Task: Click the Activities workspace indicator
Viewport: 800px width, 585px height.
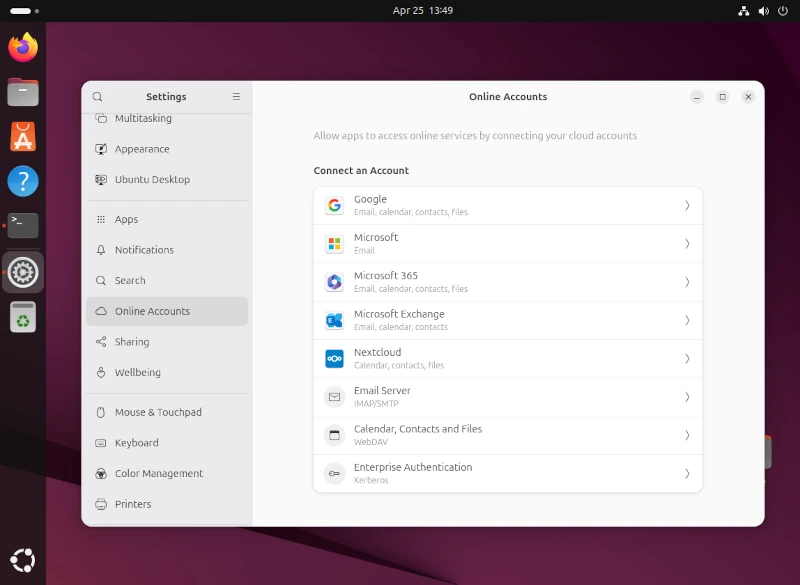Action: (x=24, y=11)
